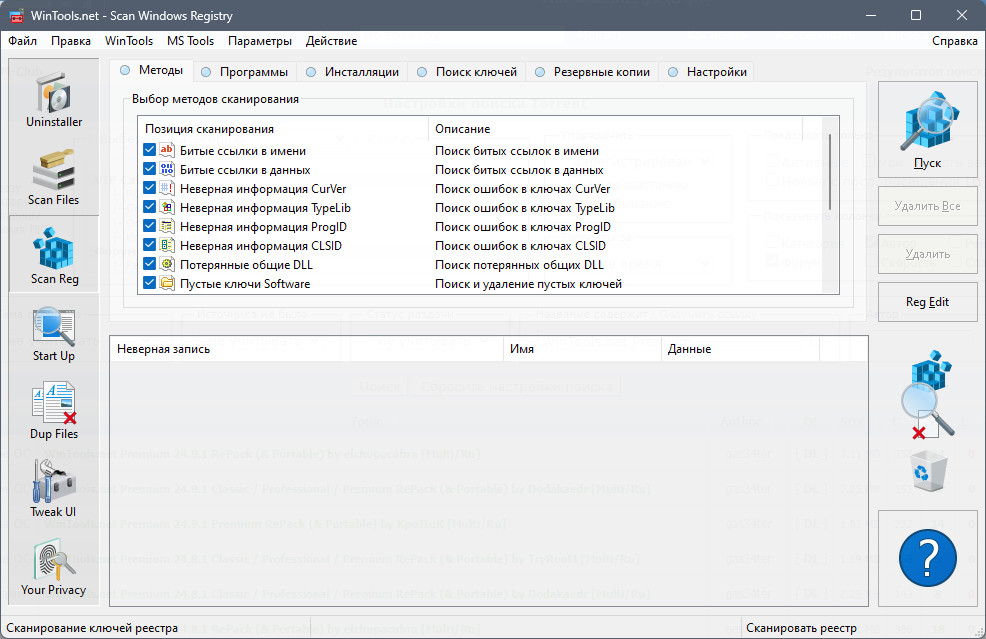Click the icon of Неверная информация CLSID
Screen dimensions: 986x639
pyautogui.click(x=167, y=245)
